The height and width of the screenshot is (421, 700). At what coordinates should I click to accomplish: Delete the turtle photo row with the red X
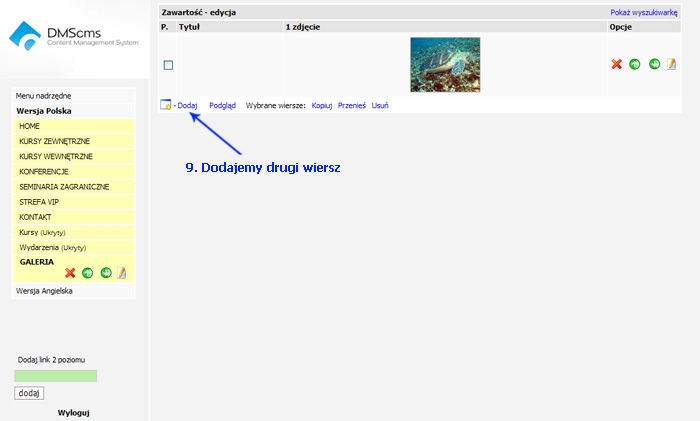(x=617, y=64)
